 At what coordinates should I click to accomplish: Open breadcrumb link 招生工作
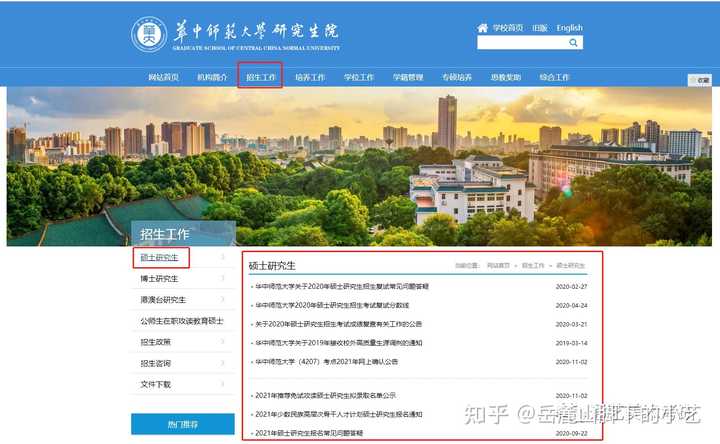click(x=533, y=265)
